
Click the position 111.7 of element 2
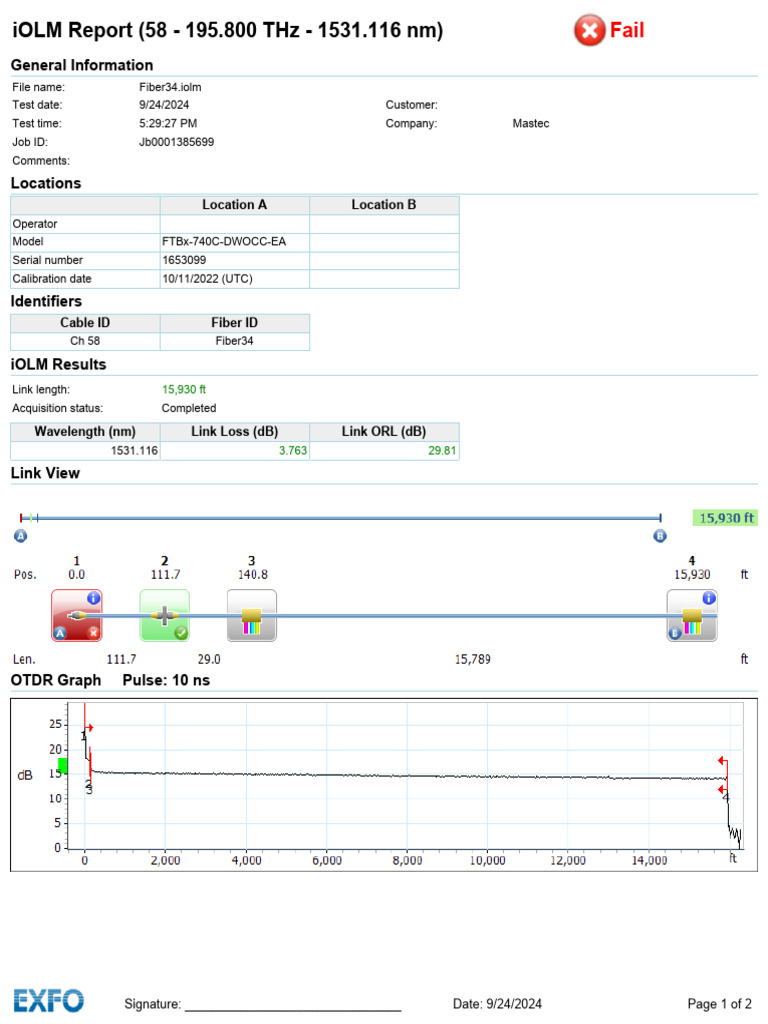coord(165,575)
